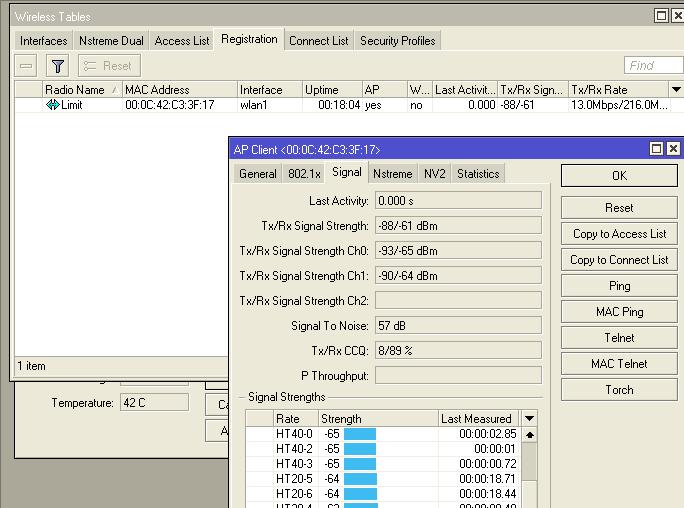Click the filter funnel icon in Wireless Tables

coord(58,66)
